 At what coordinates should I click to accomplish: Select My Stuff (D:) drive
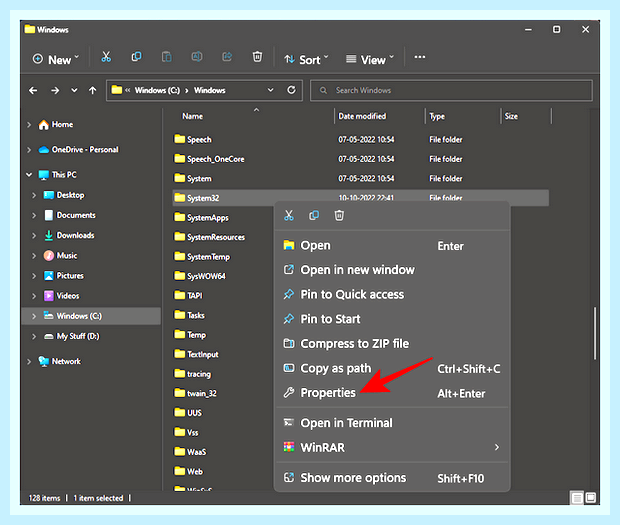pyautogui.click(x=78, y=336)
